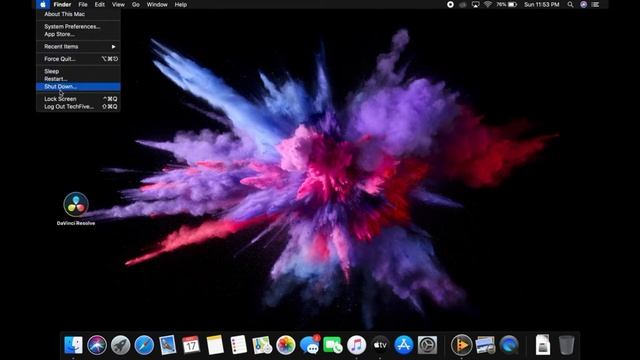Open the image viewer icon in Dock
The width and height of the screenshot is (640, 360).
point(485,345)
